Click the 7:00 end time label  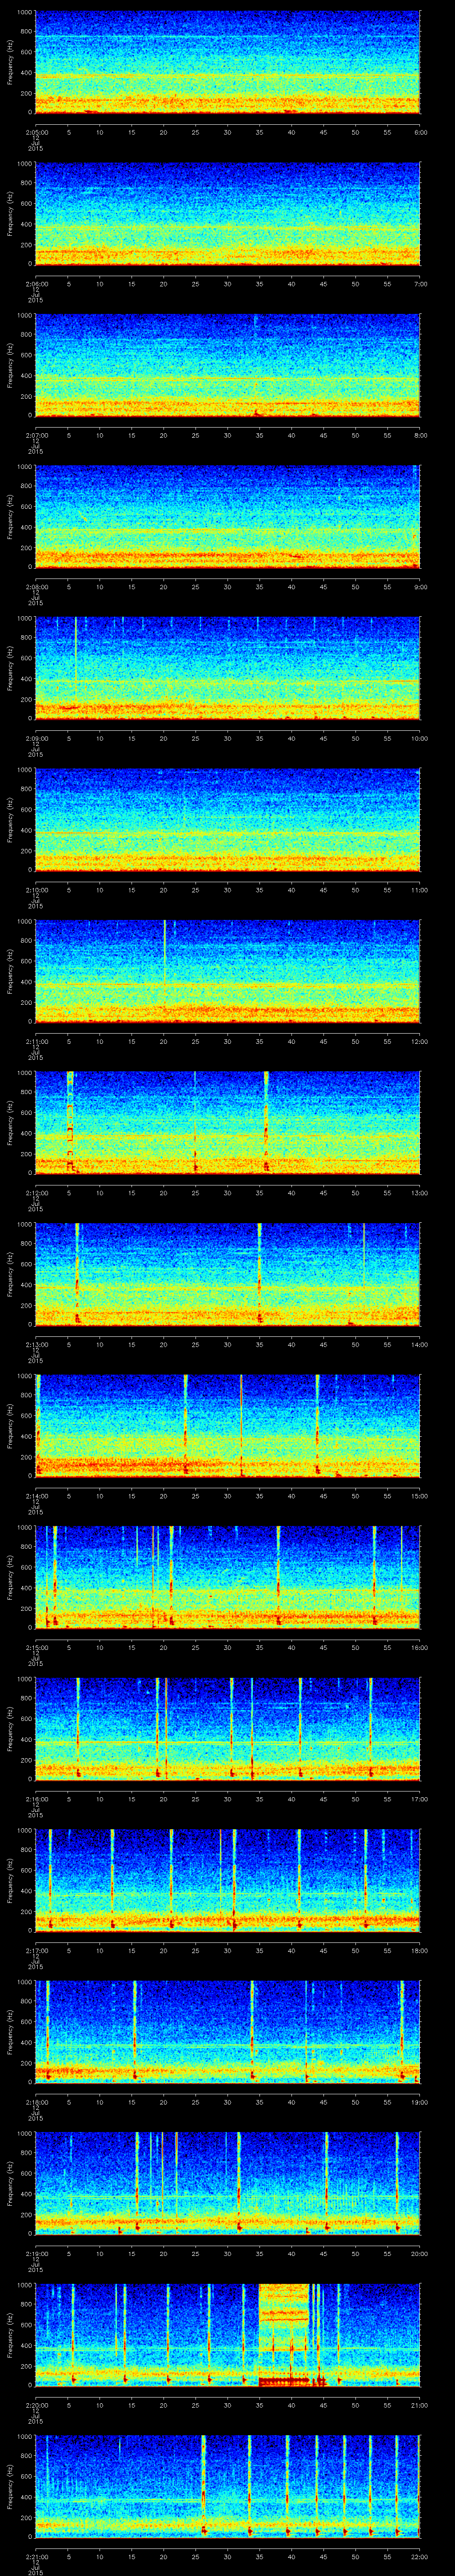(420, 284)
